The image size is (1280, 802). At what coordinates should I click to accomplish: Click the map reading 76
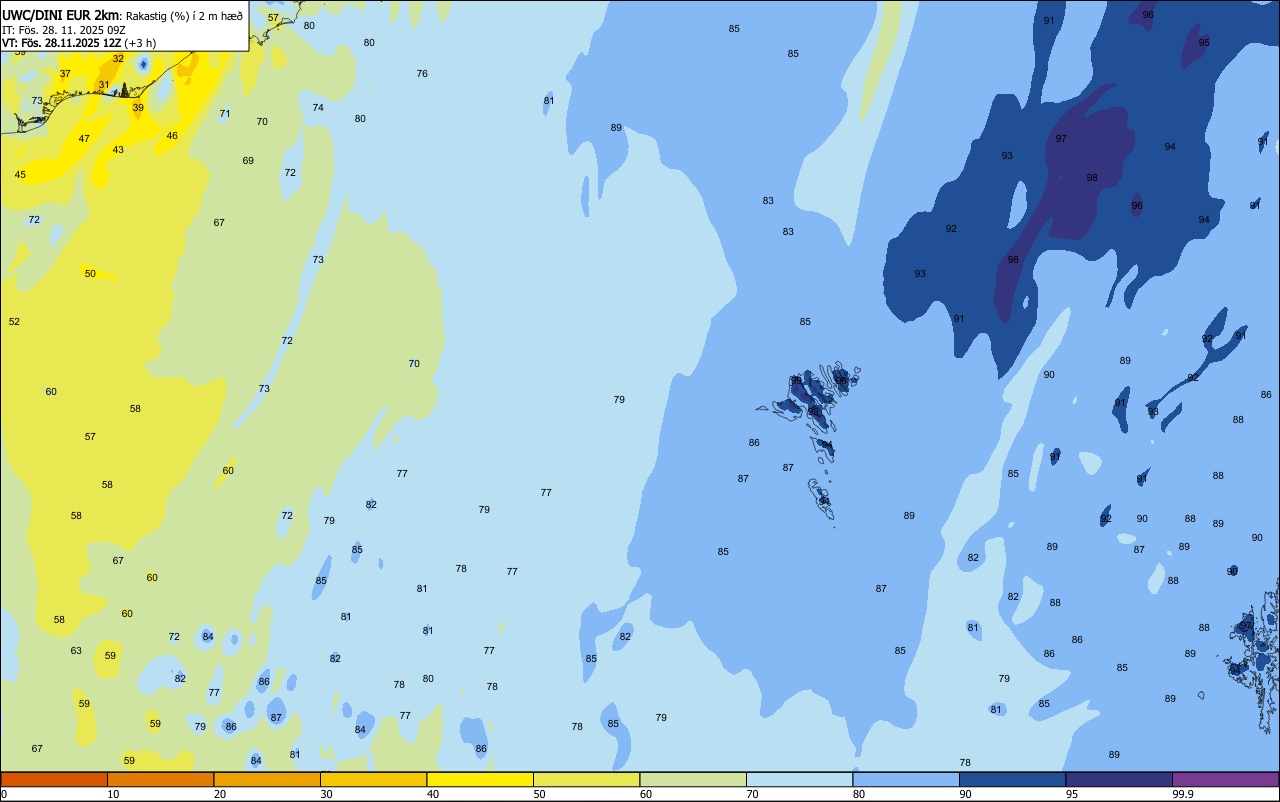422,74
